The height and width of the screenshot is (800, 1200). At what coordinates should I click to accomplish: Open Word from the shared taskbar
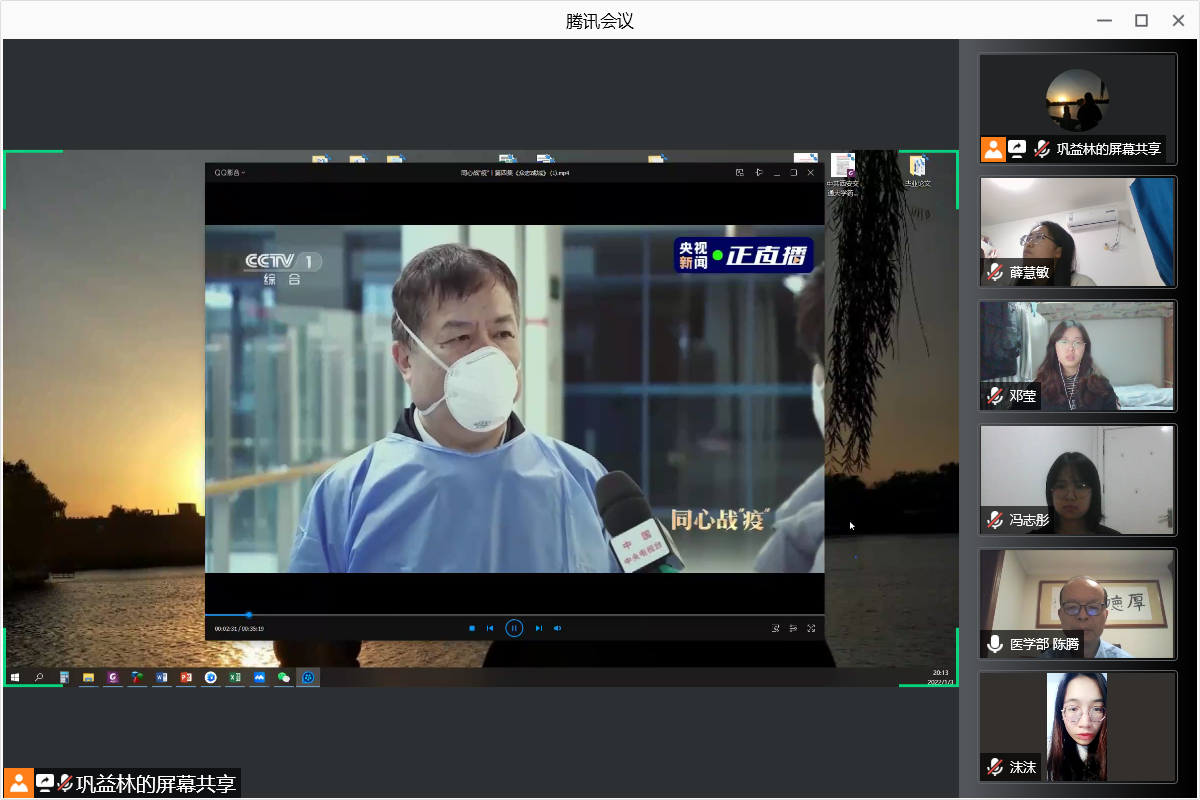coord(161,677)
